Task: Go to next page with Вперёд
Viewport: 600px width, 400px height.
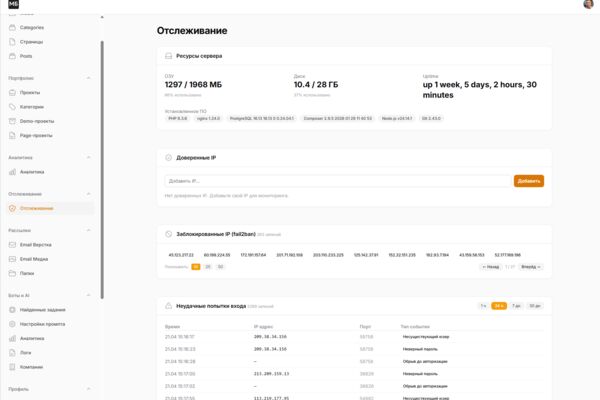Action: point(531,267)
